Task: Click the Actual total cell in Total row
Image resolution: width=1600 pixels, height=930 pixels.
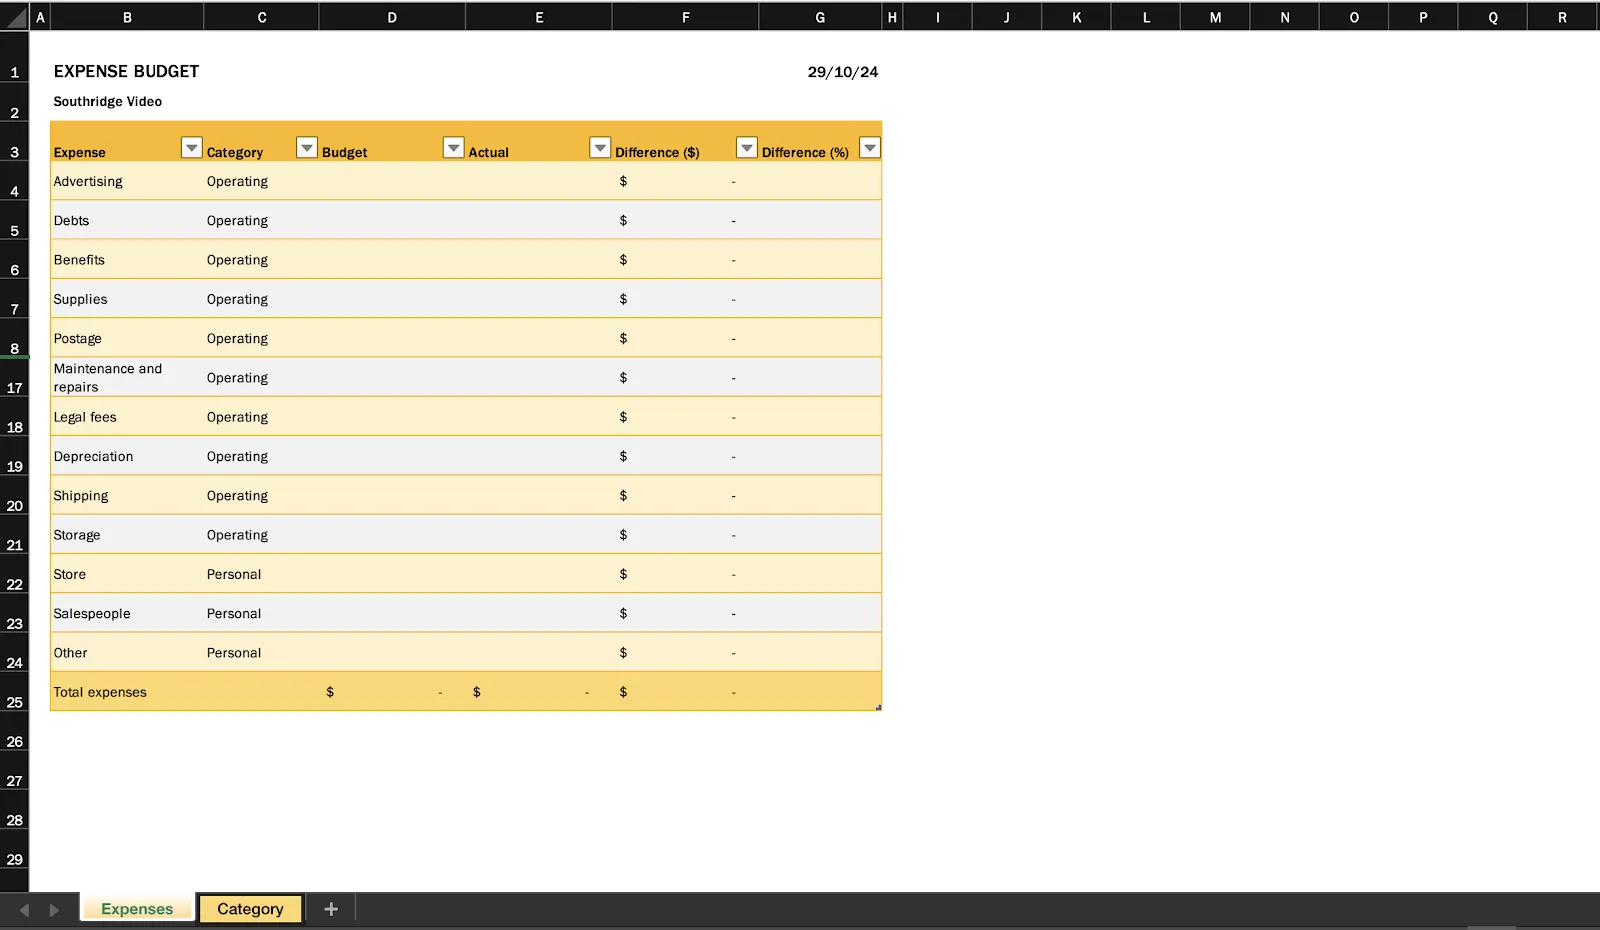Action: point(539,692)
